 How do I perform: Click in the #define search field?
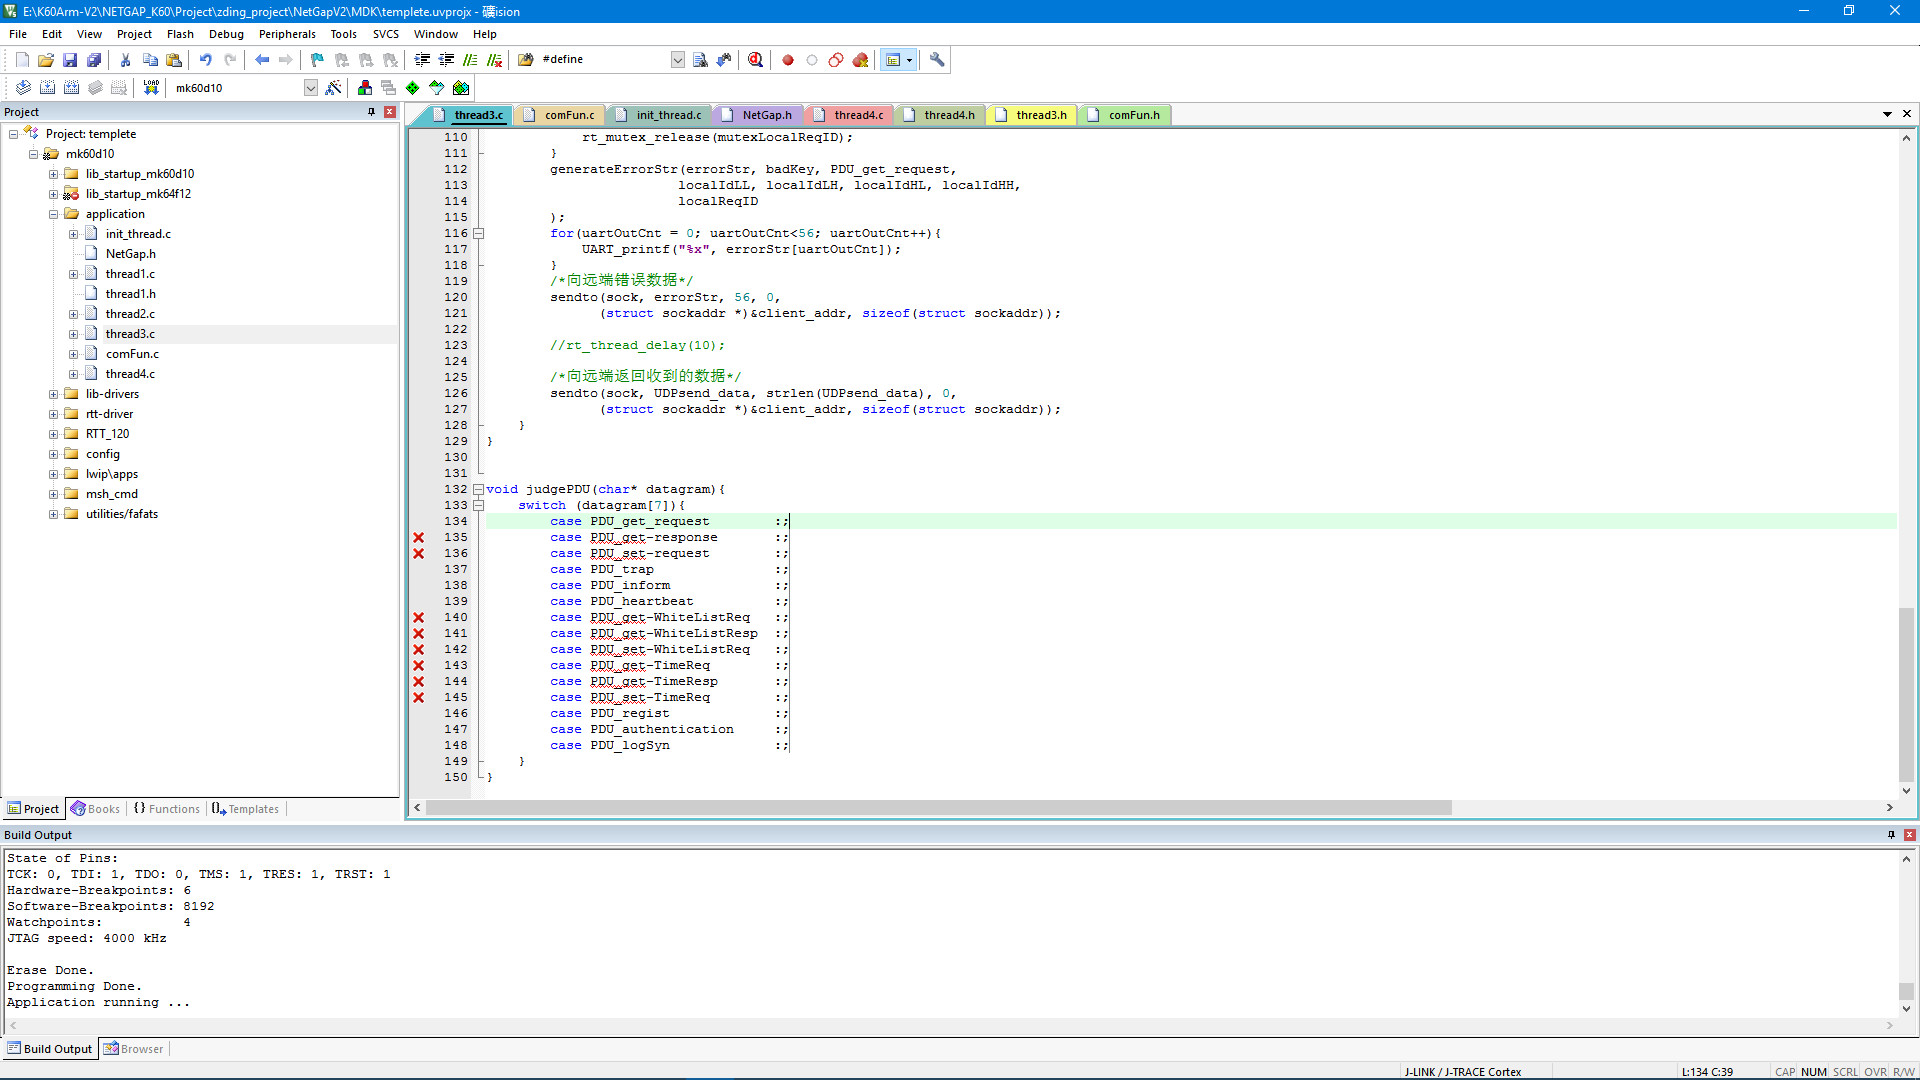click(x=603, y=60)
